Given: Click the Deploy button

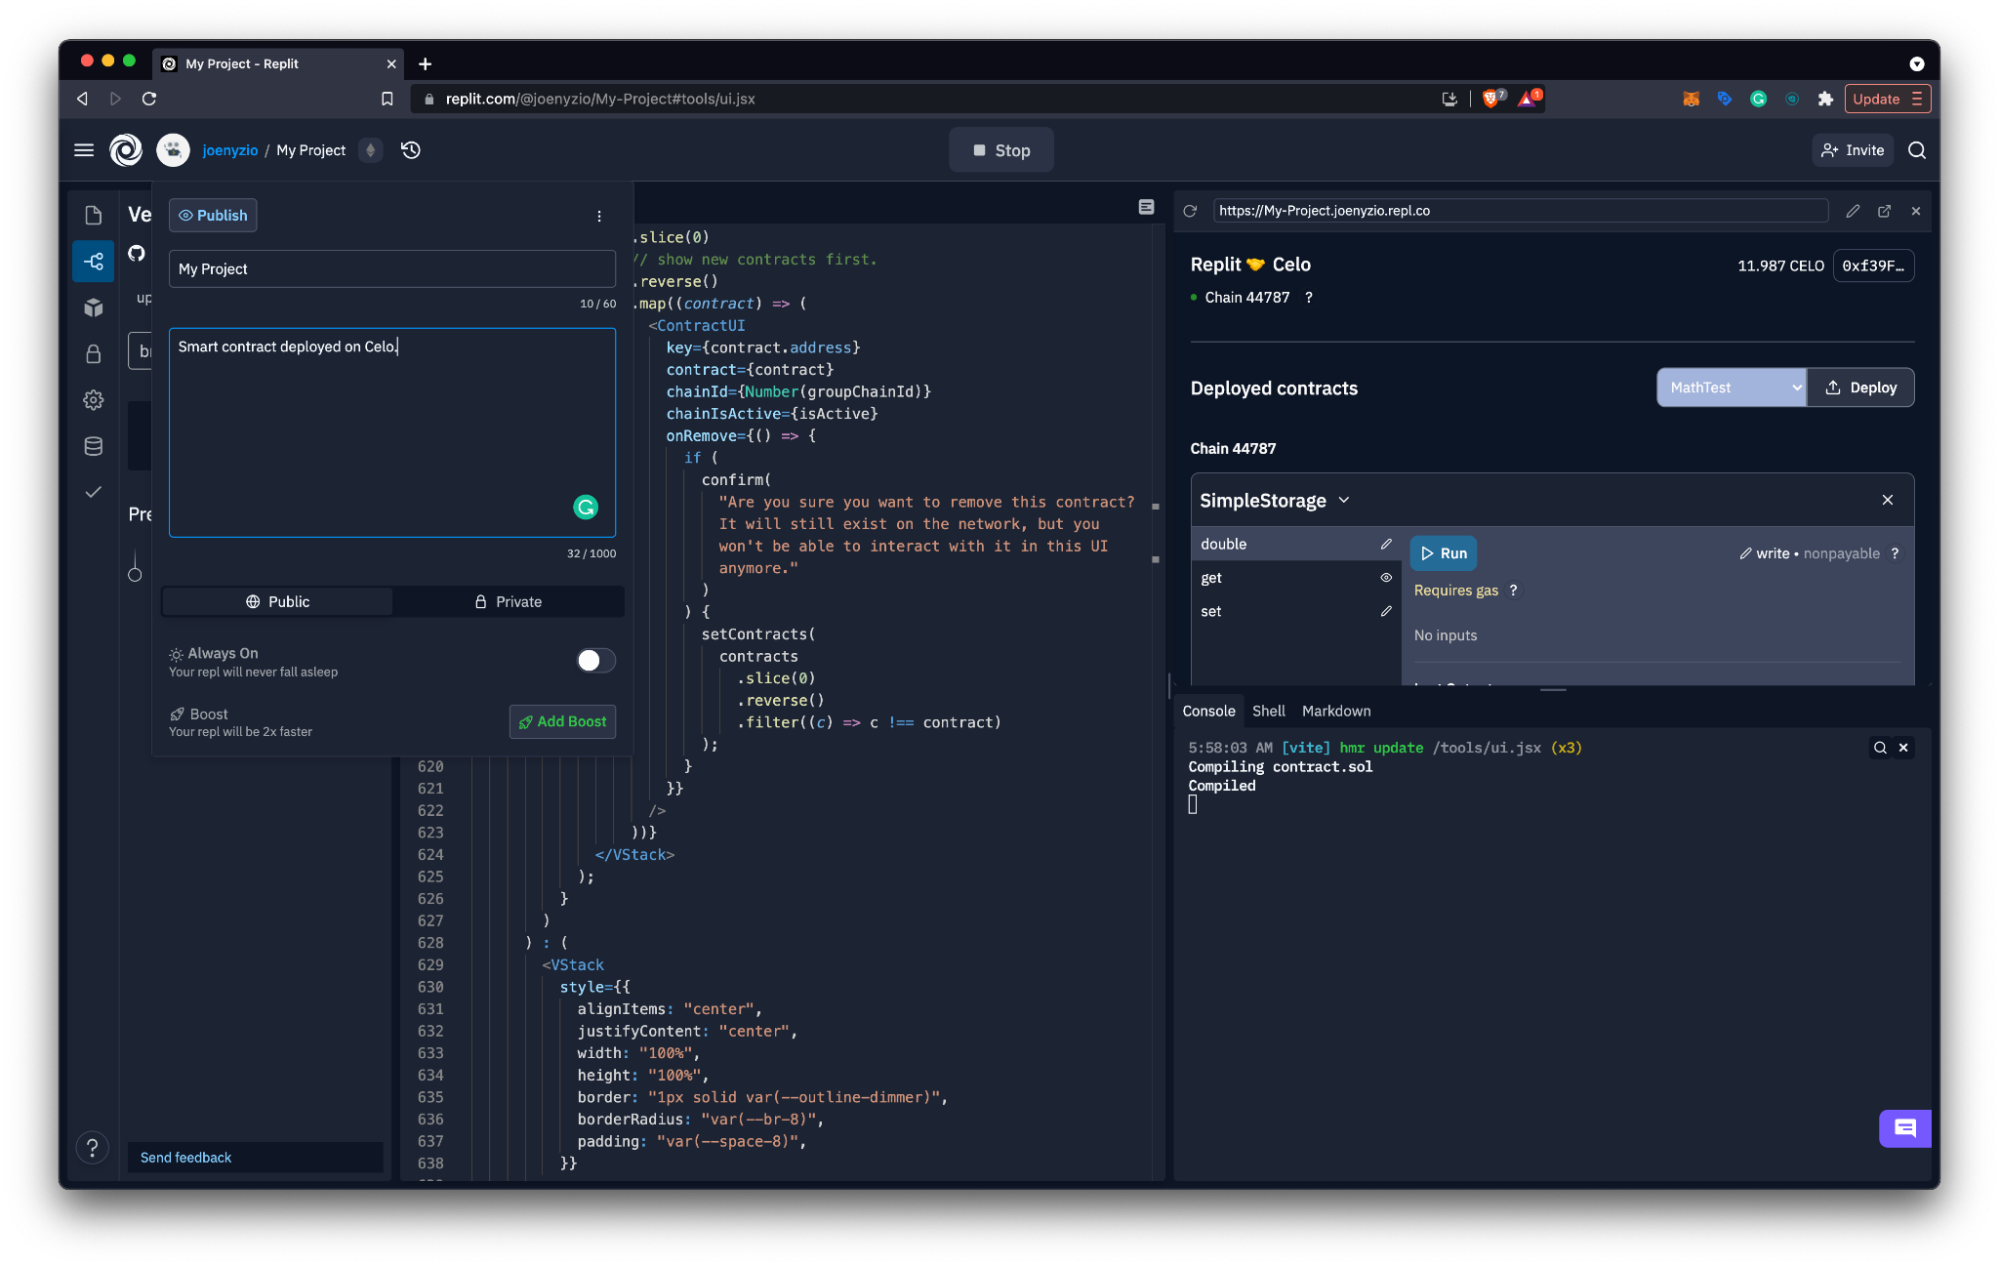Looking at the screenshot, I should [1861, 388].
